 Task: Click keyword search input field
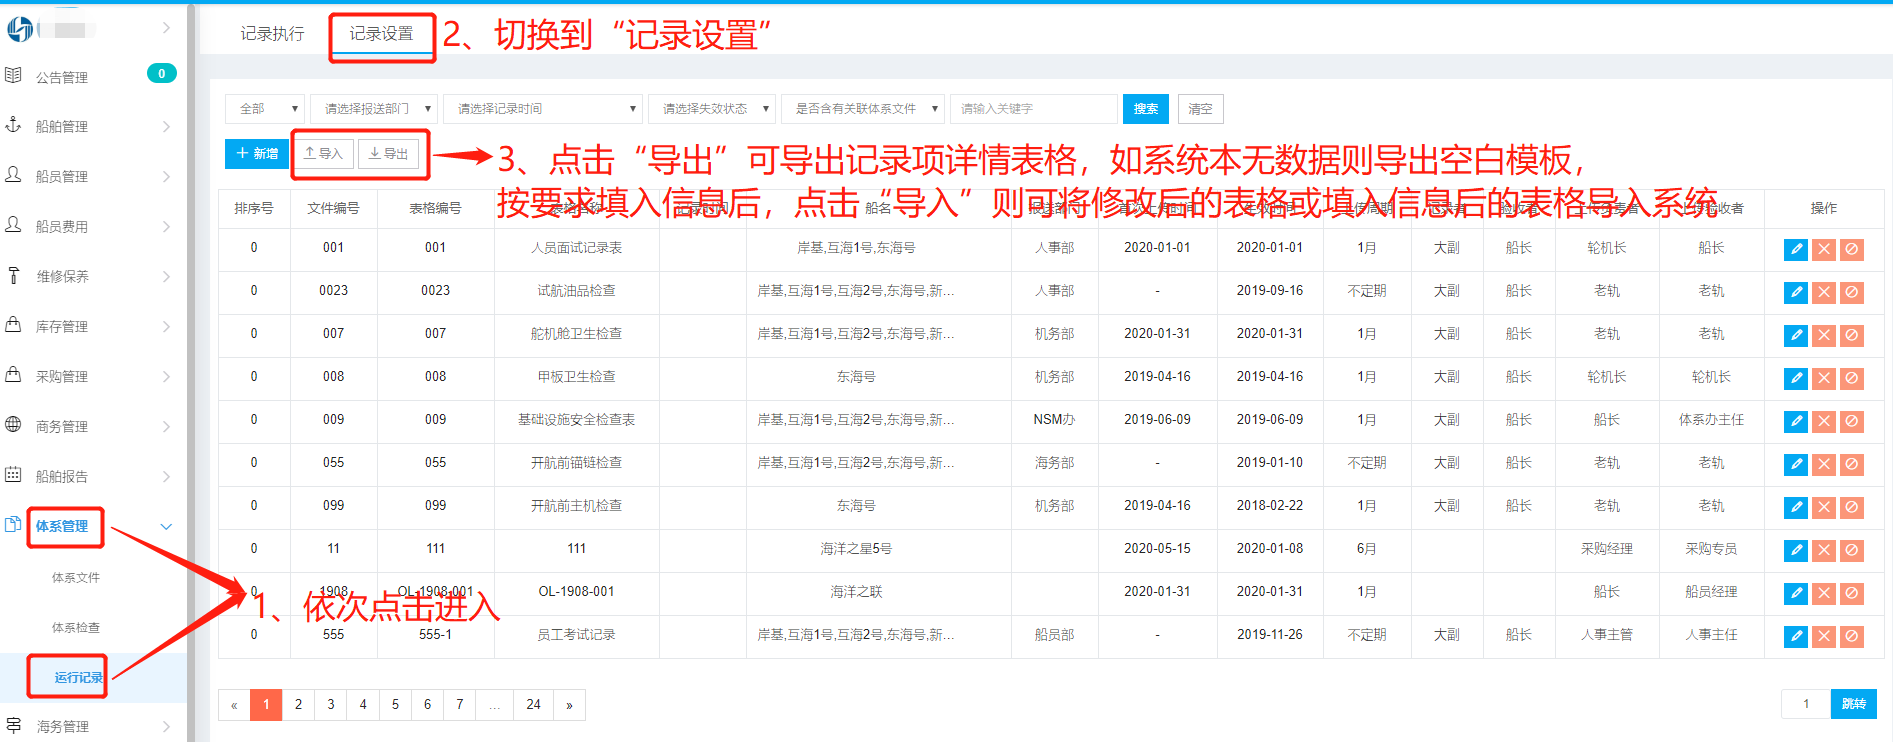[x=1033, y=108]
